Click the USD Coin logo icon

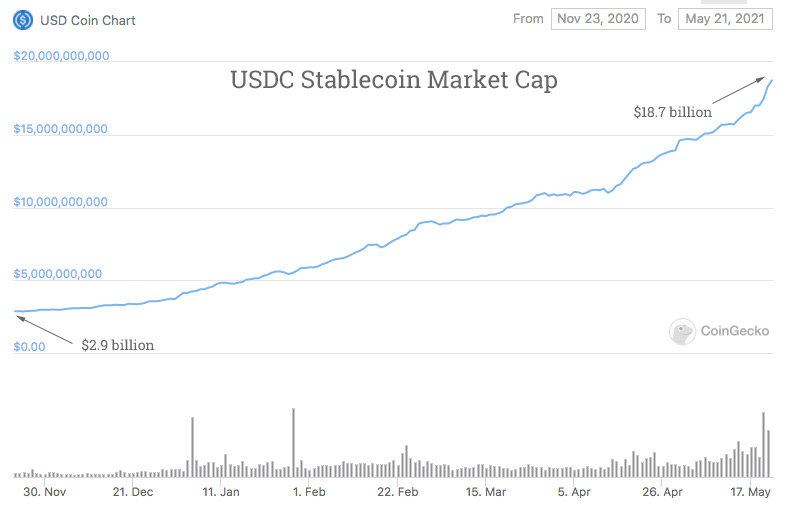[22, 19]
